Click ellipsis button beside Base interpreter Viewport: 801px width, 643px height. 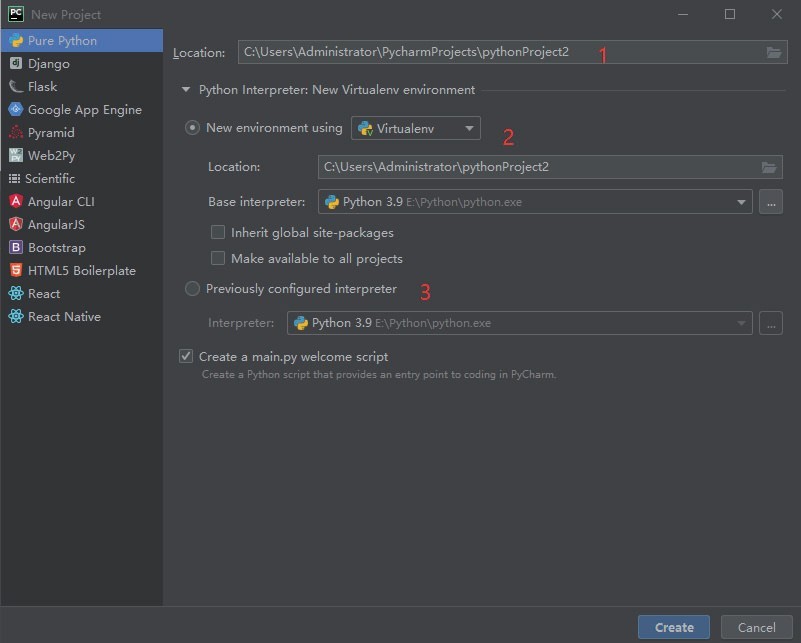pos(771,202)
